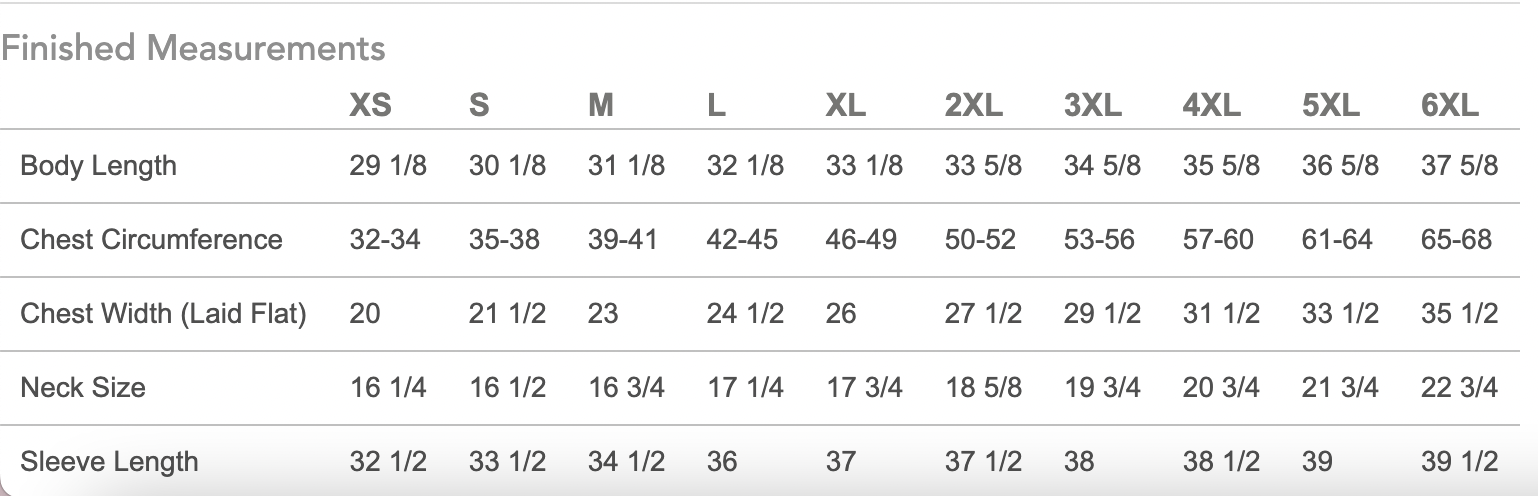Click chest circumference value 42-45
1538x496 pixels.
(742, 239)
